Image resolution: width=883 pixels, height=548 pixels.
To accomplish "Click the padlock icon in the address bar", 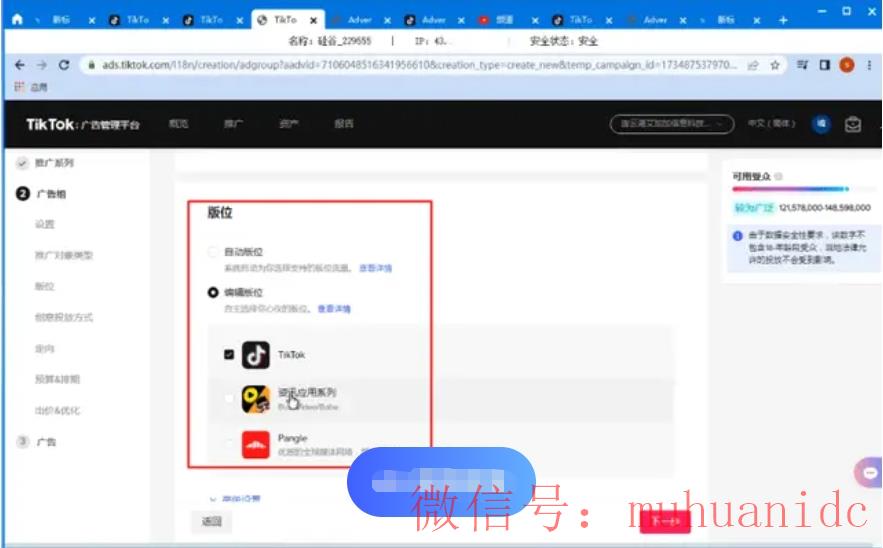I will pyautogui.click(x=91, y=65).
